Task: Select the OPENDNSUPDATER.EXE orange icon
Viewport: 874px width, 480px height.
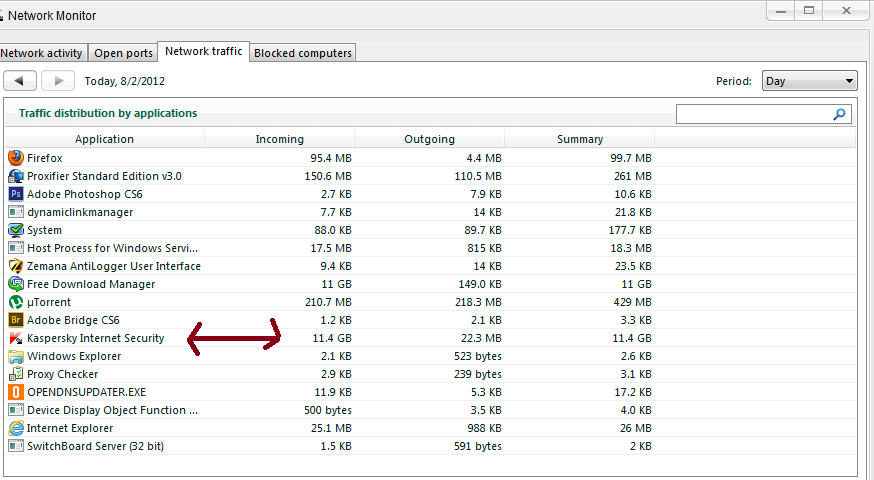Action: click(x=16, y=392)
